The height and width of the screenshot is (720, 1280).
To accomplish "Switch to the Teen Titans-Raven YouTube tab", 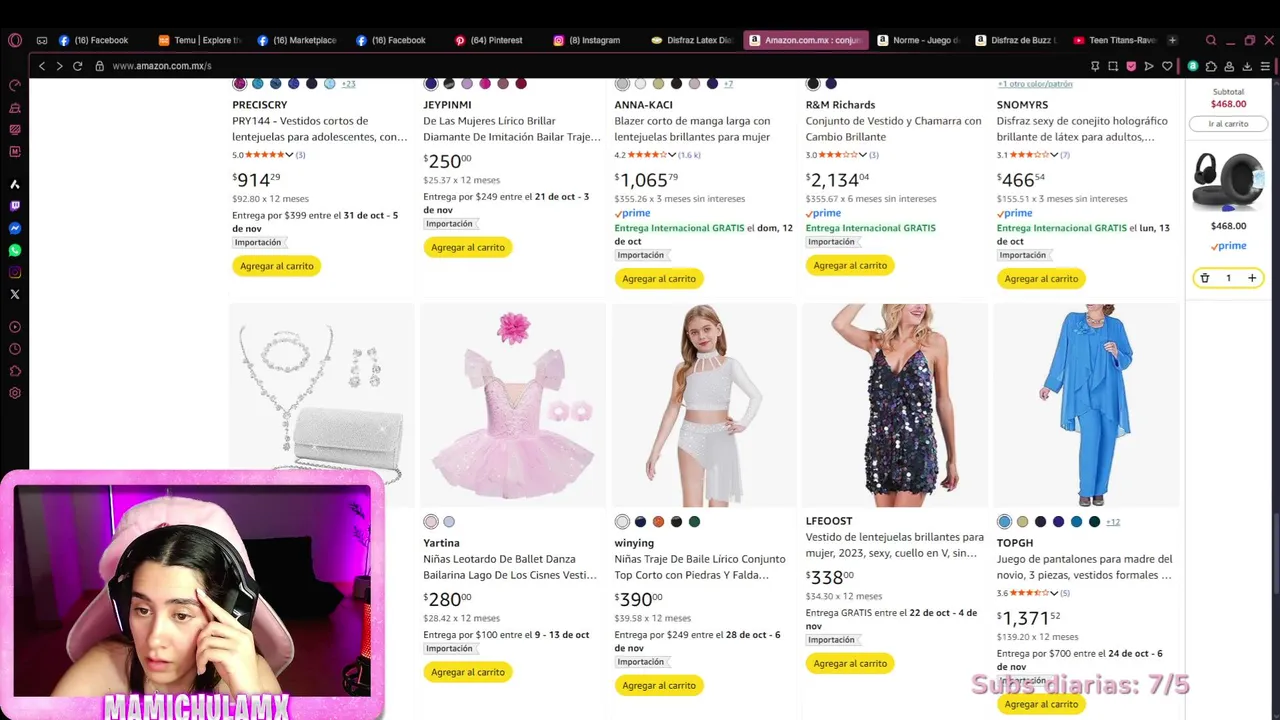I will point(1114,40).
